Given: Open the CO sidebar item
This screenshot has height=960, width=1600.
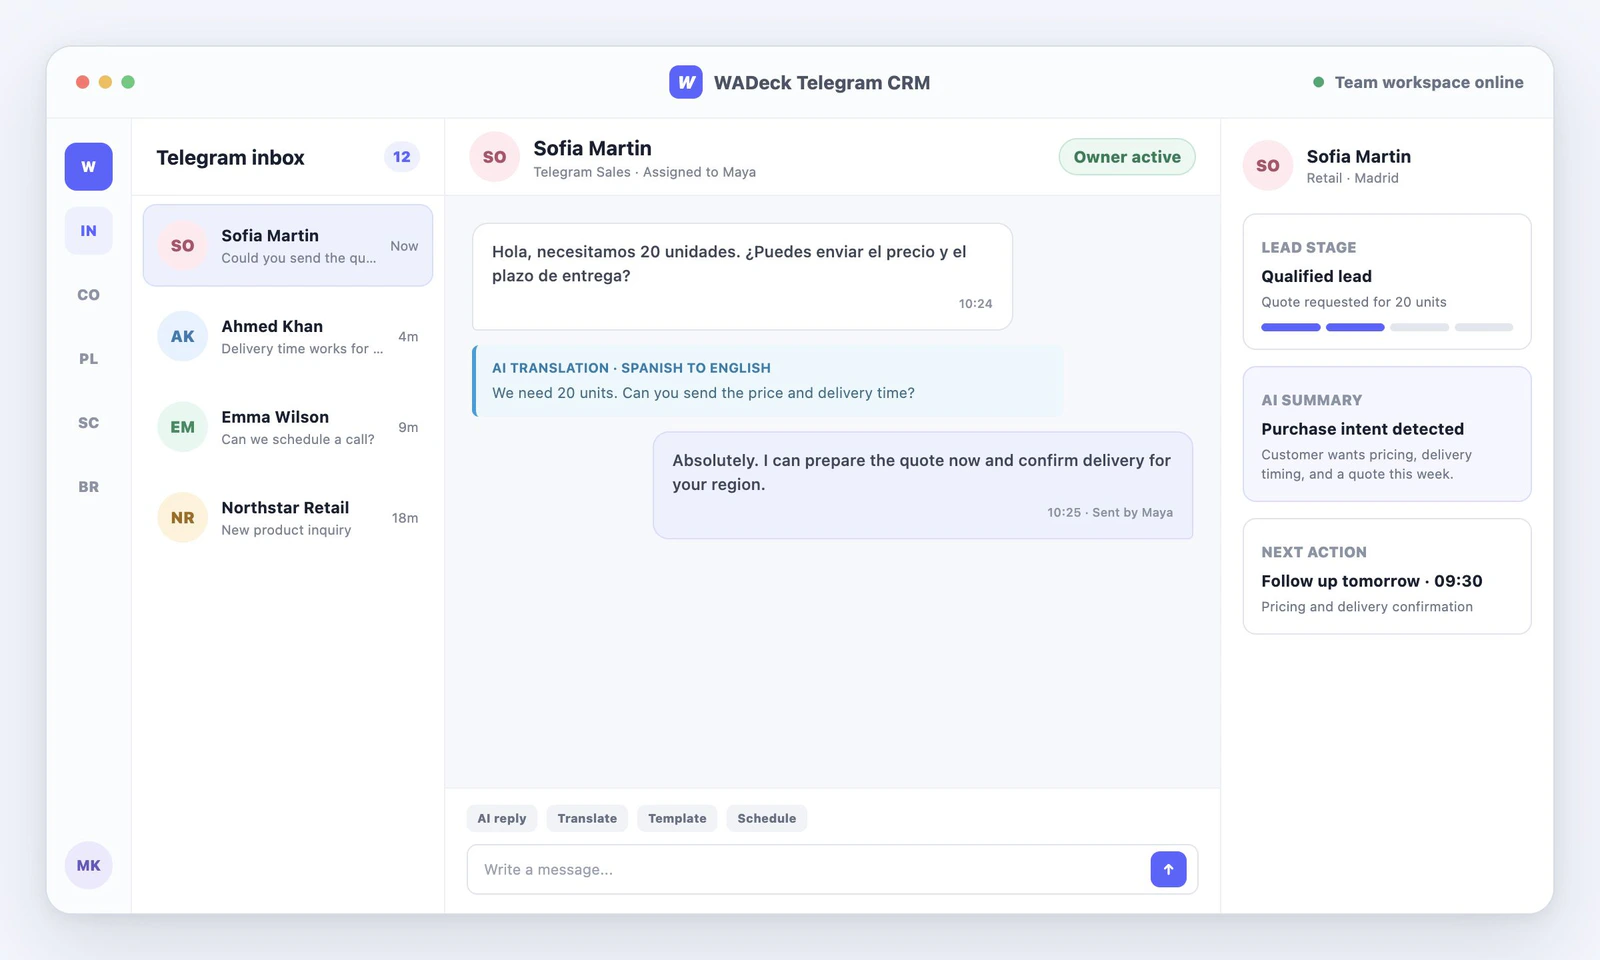Looking at the screenshot, I should tap(89, 295).
